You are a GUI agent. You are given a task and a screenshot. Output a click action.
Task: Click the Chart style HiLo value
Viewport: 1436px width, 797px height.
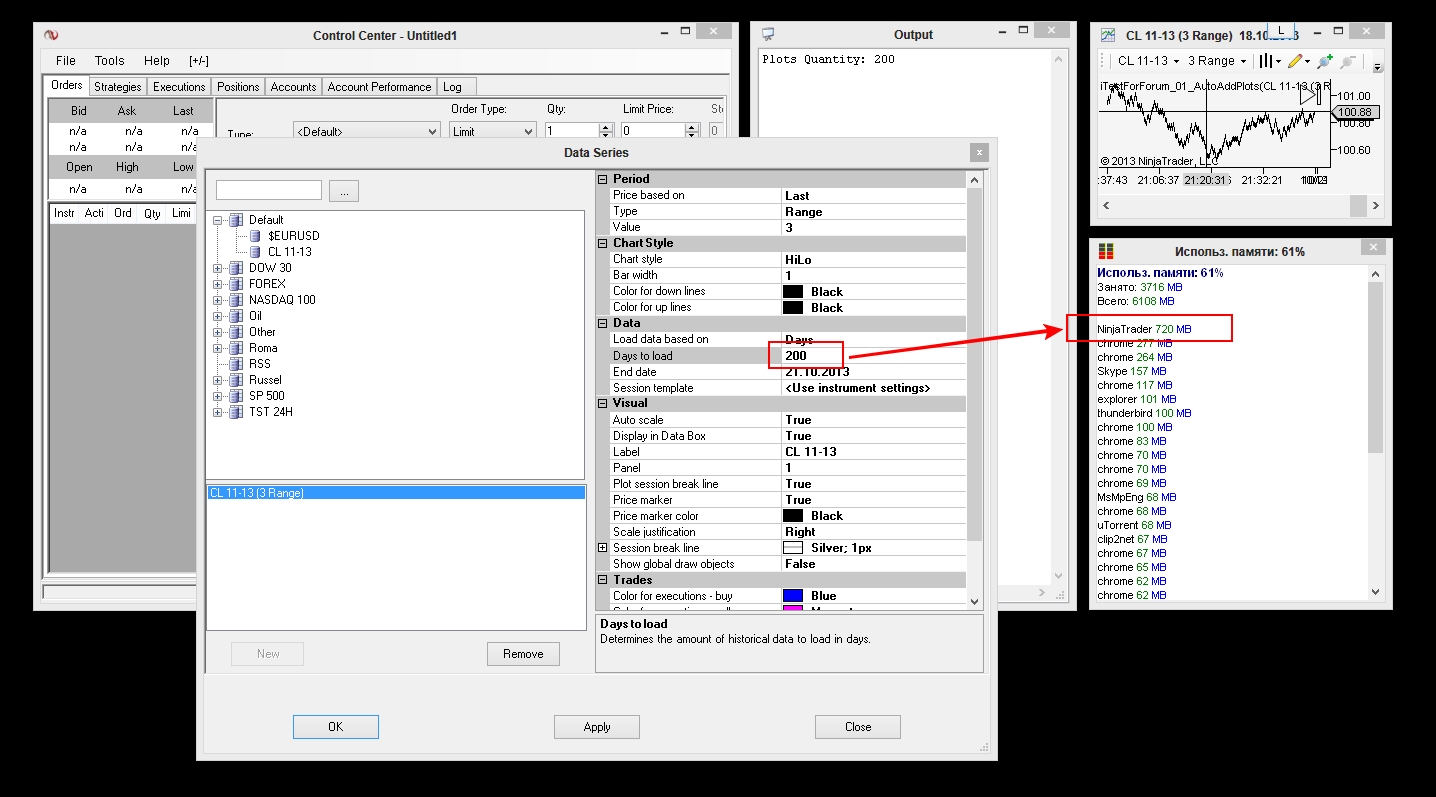coord(874,260)
